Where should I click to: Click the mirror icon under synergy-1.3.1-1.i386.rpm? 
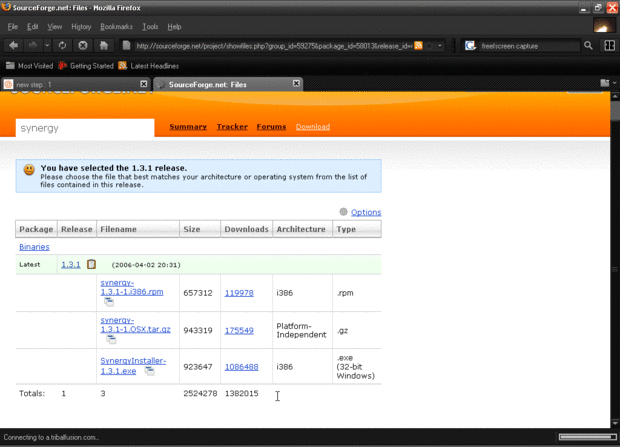(x=109, y=302)
